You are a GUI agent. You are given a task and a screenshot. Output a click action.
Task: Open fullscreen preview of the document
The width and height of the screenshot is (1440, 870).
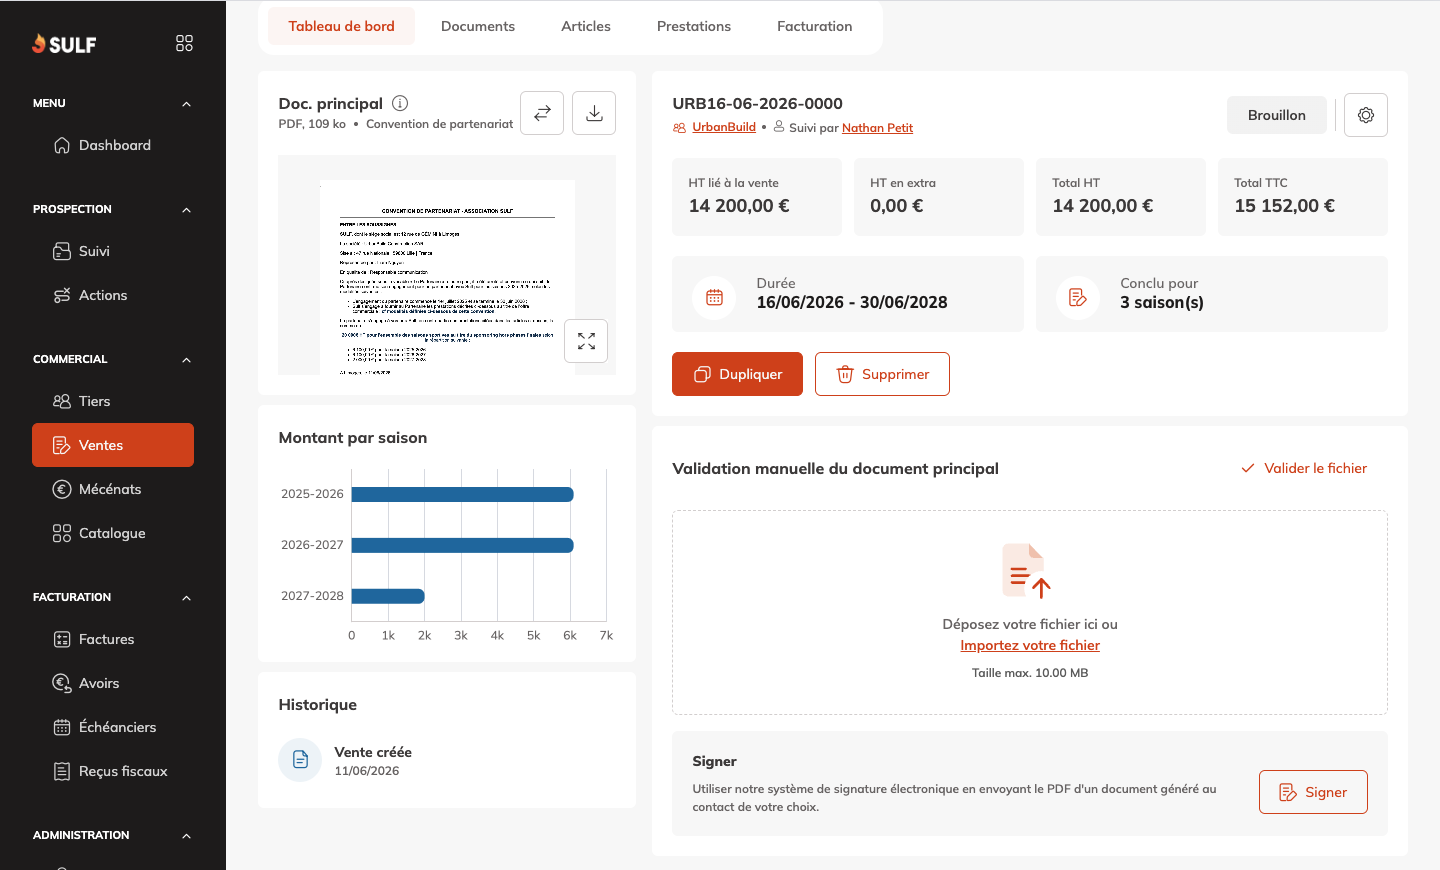586,341
